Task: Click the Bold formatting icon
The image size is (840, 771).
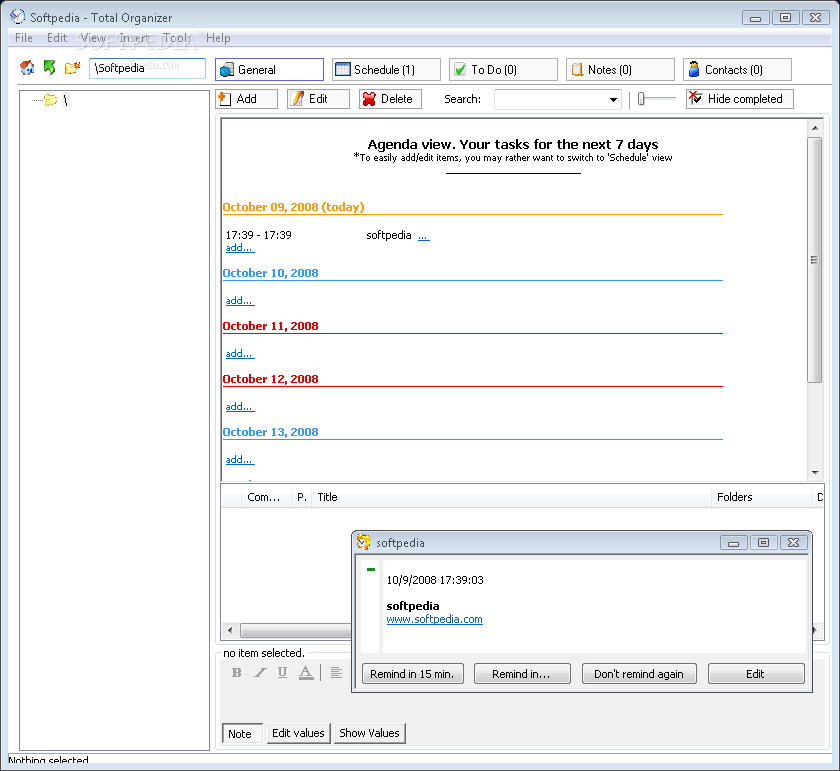Action: [236, 672]
